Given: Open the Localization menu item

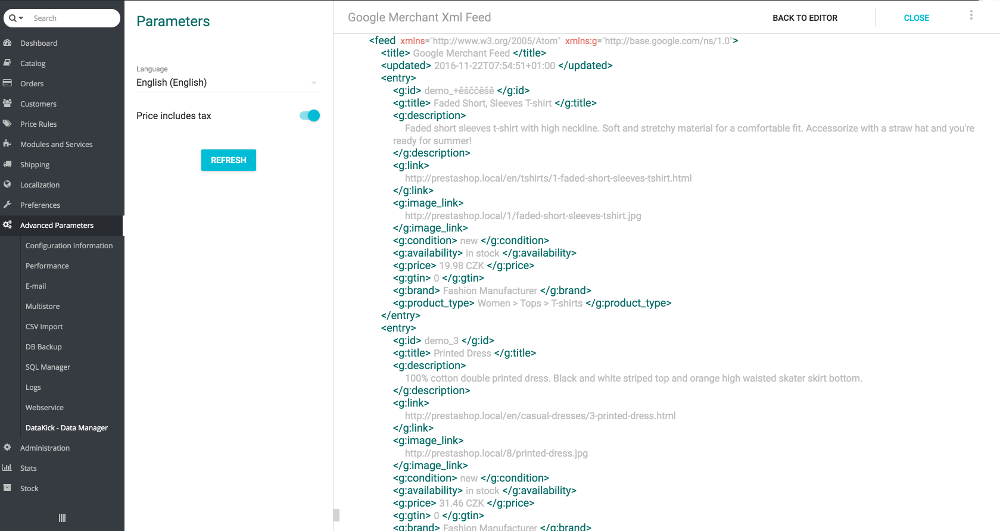Looking at the screenshot, I should point(40,185).
